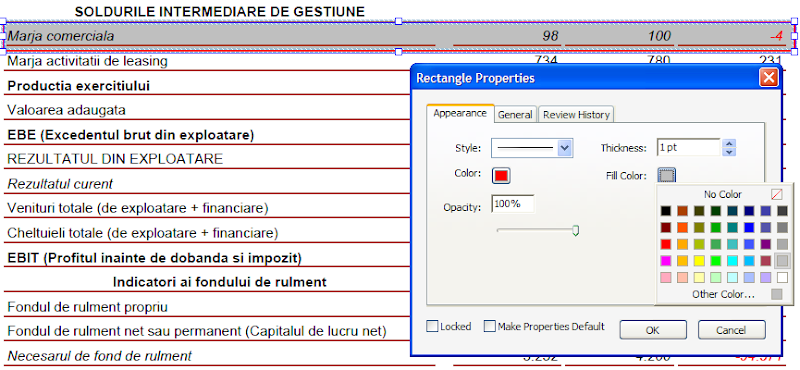Viewport: 800px width, 370px height.
Task: Click the 'Marja comerciala' row label
Action: [61, 36]
